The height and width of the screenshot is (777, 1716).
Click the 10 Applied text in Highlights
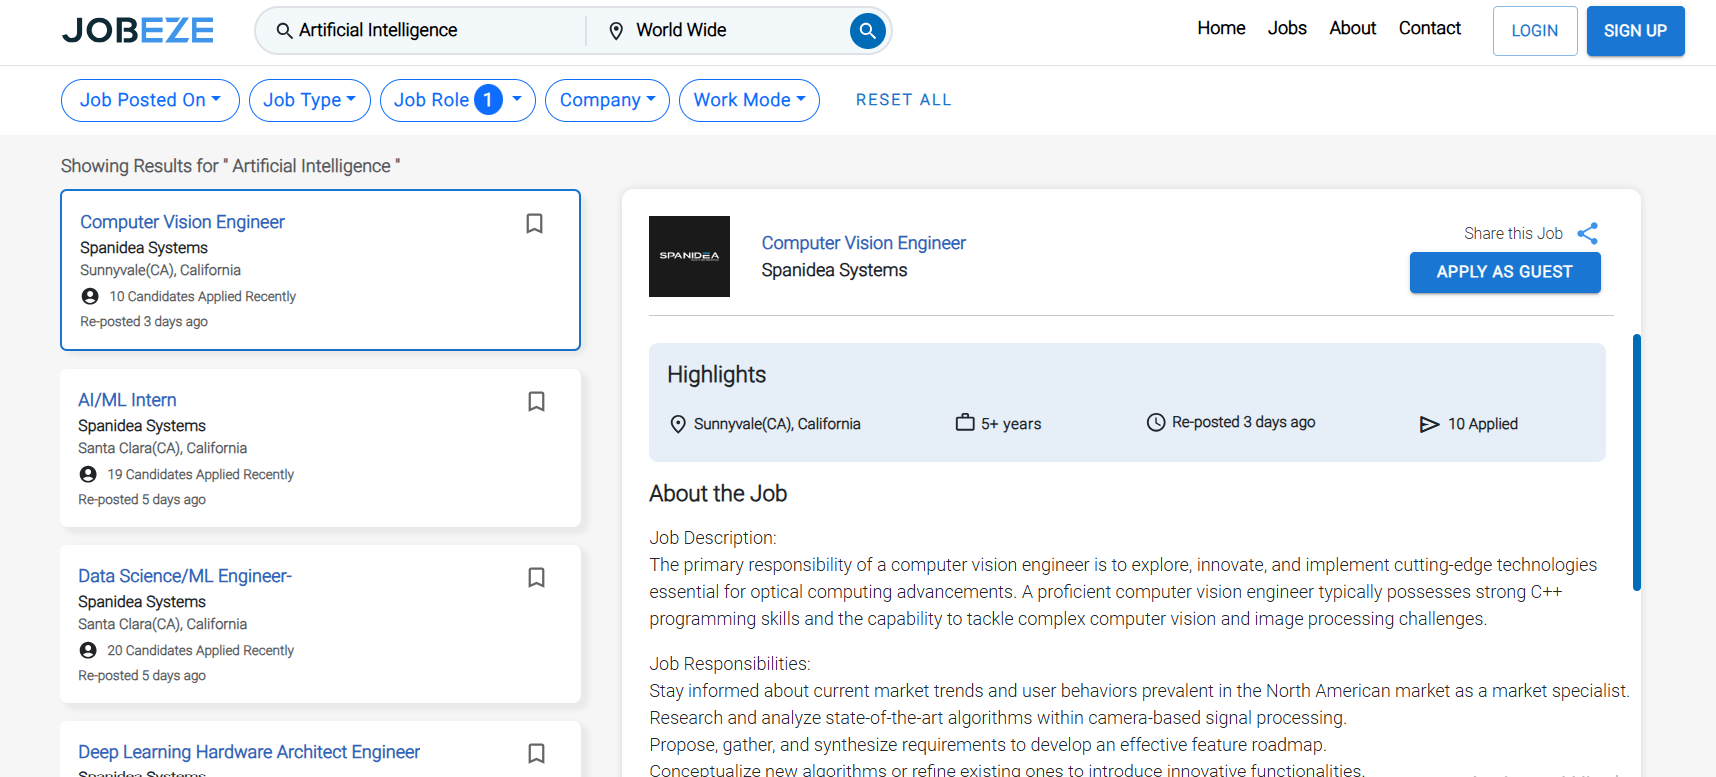point(1483,424)
